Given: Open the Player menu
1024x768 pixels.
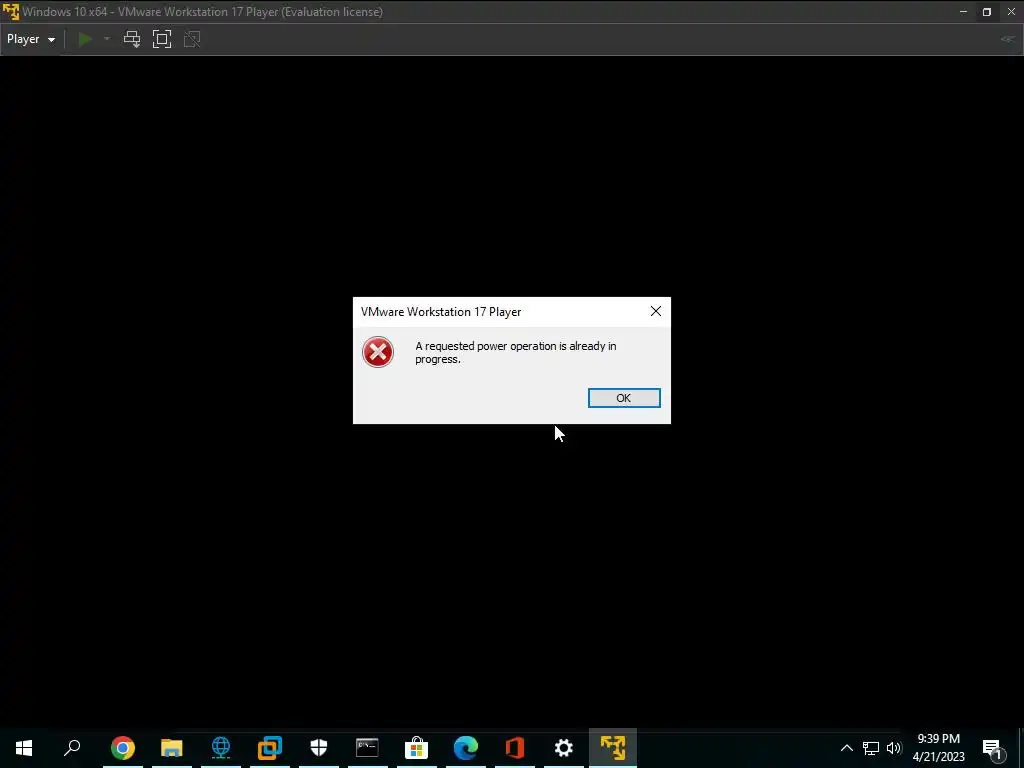Looking at the screenshot, I should tap(31, 39).
